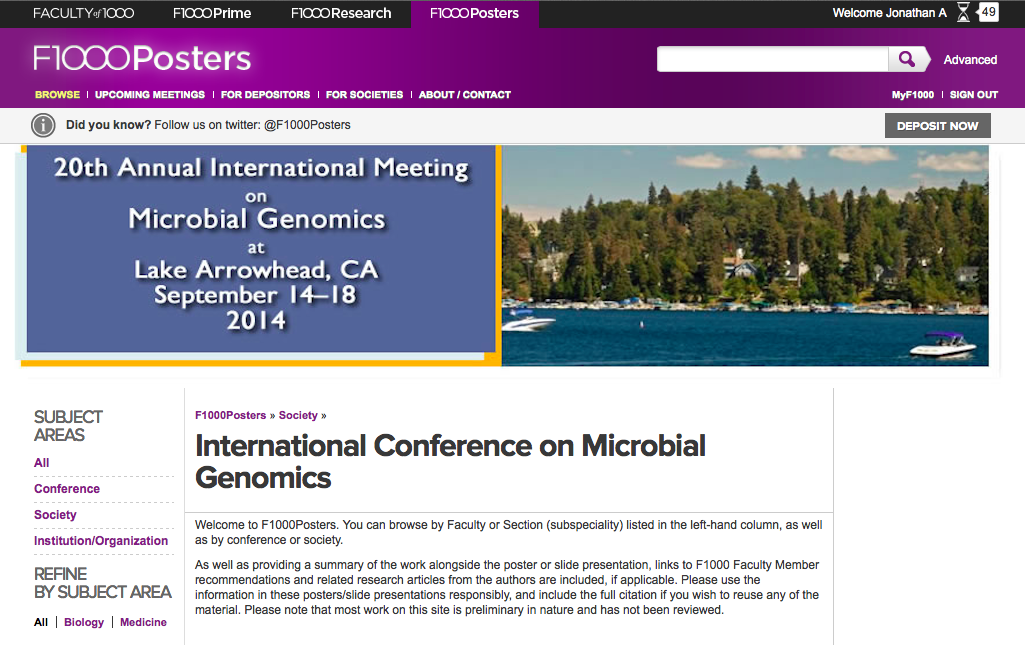Click the Microbial Genomics meeting banner
The width and height of the screenshot is (1025, 645).
pyautogui.click(x=504, y=255)
